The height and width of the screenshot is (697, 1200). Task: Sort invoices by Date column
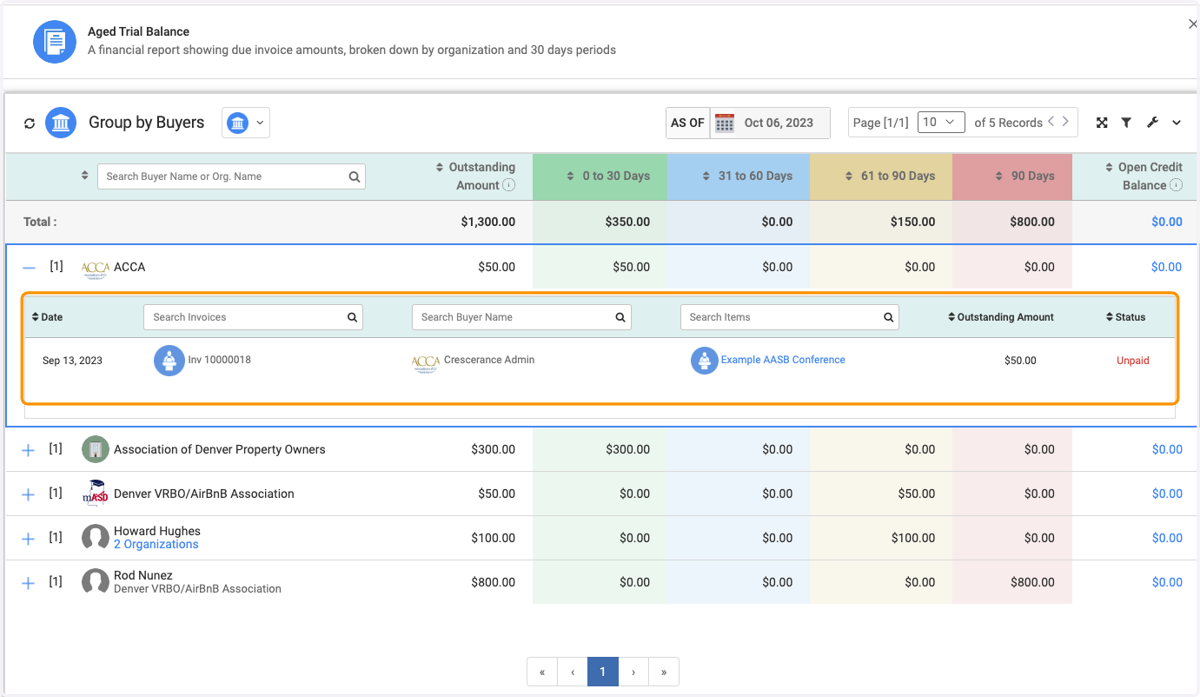click(47, 317)
